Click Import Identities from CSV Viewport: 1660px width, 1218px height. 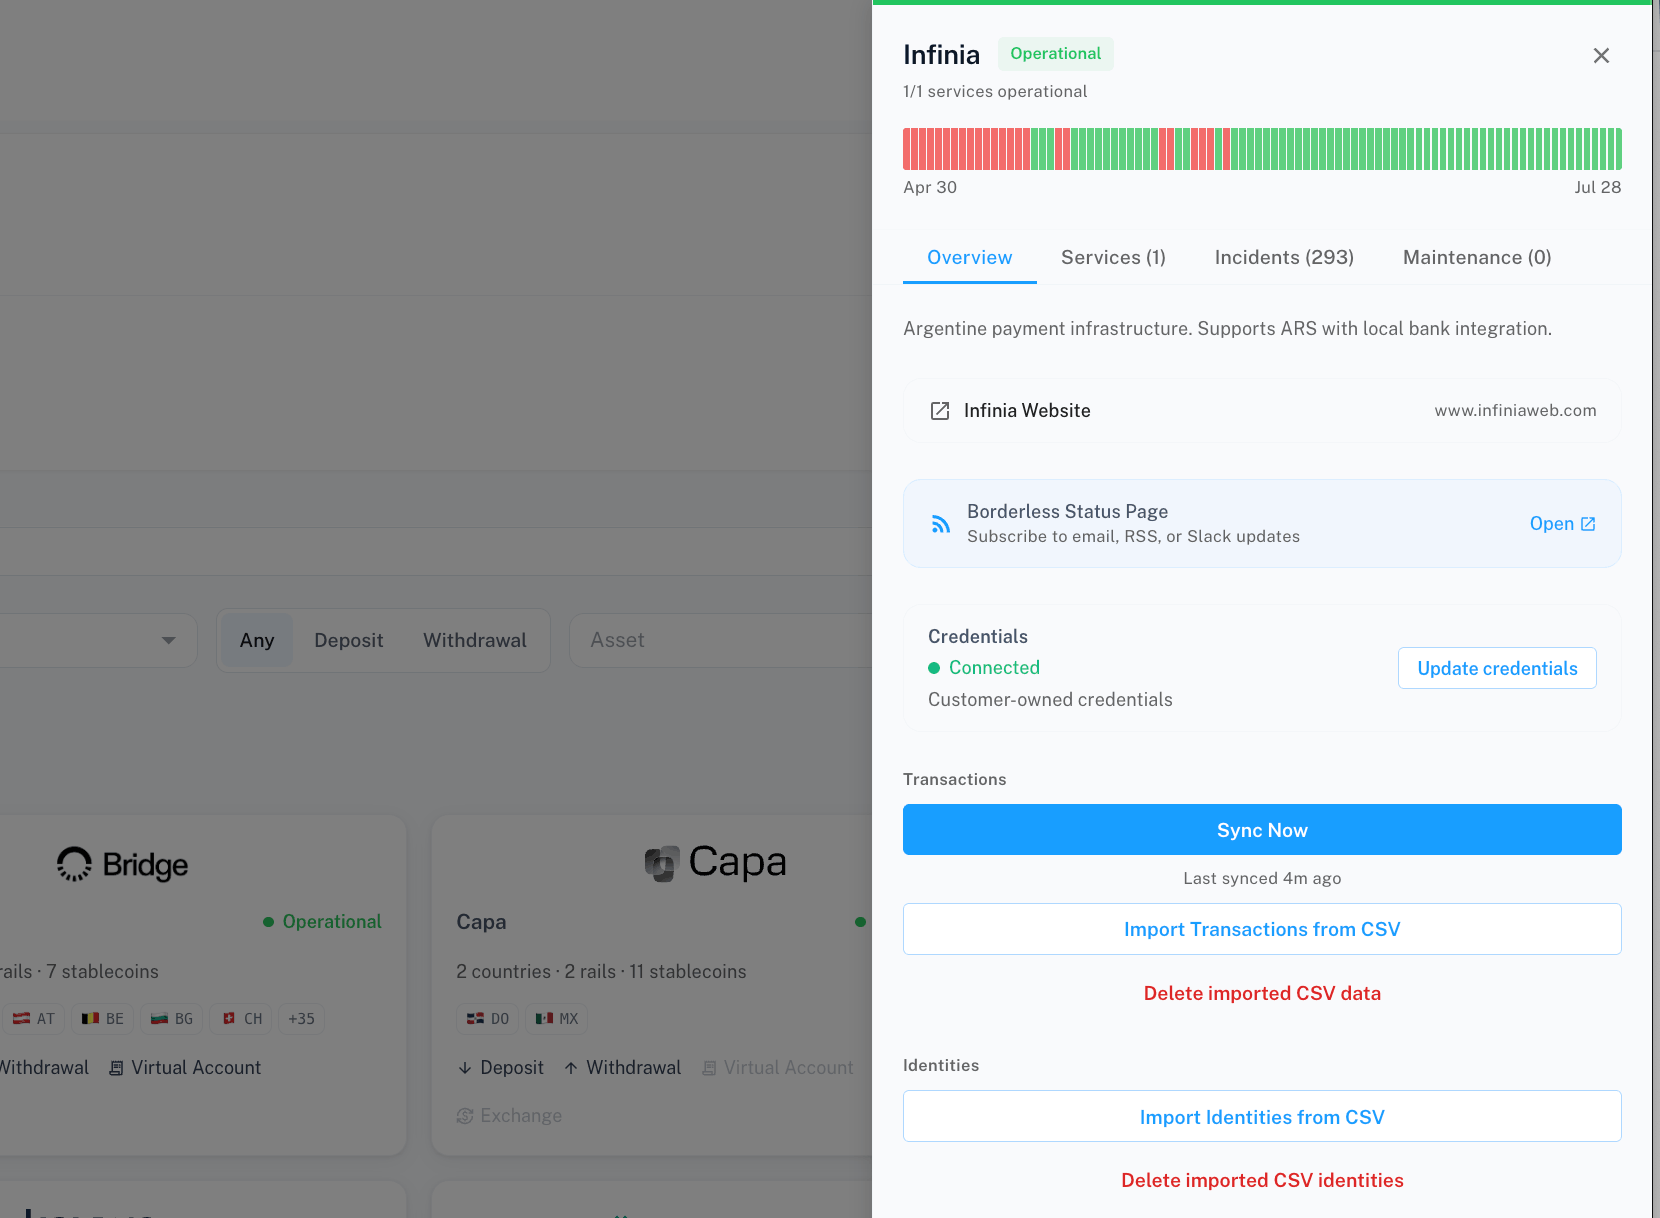click(x=1262, y=1117)
